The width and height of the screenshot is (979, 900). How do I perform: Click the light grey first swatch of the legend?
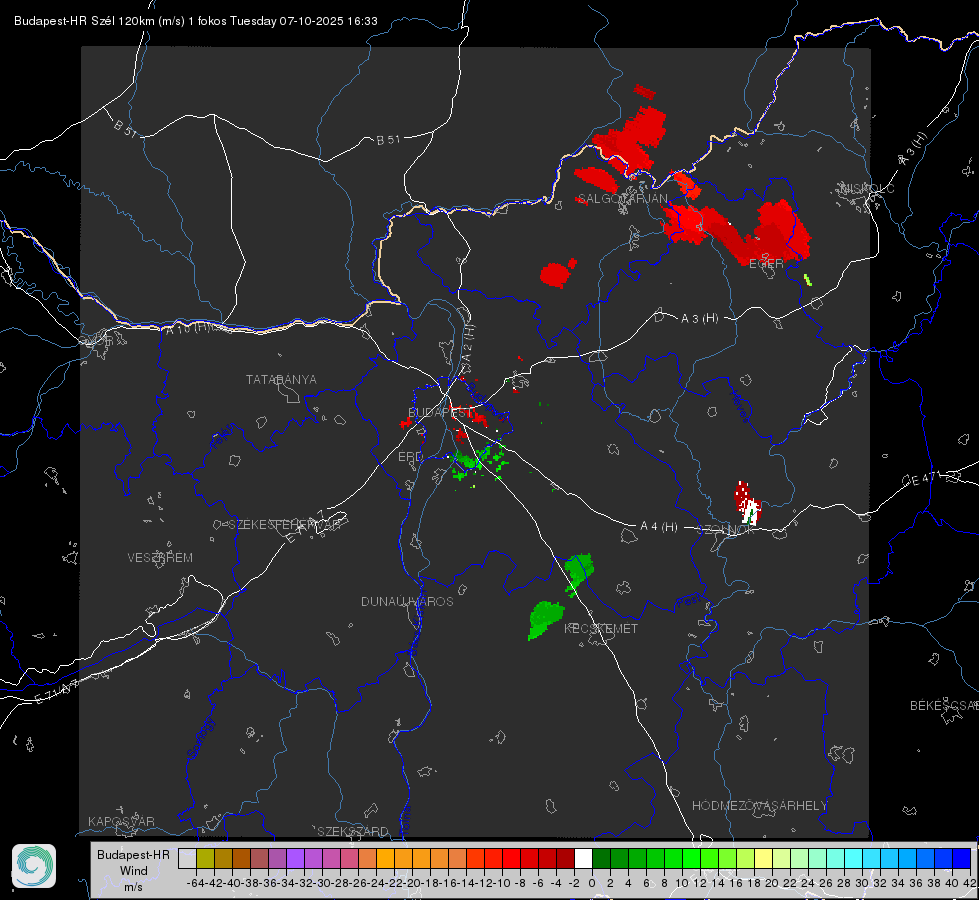coord(187,858)
